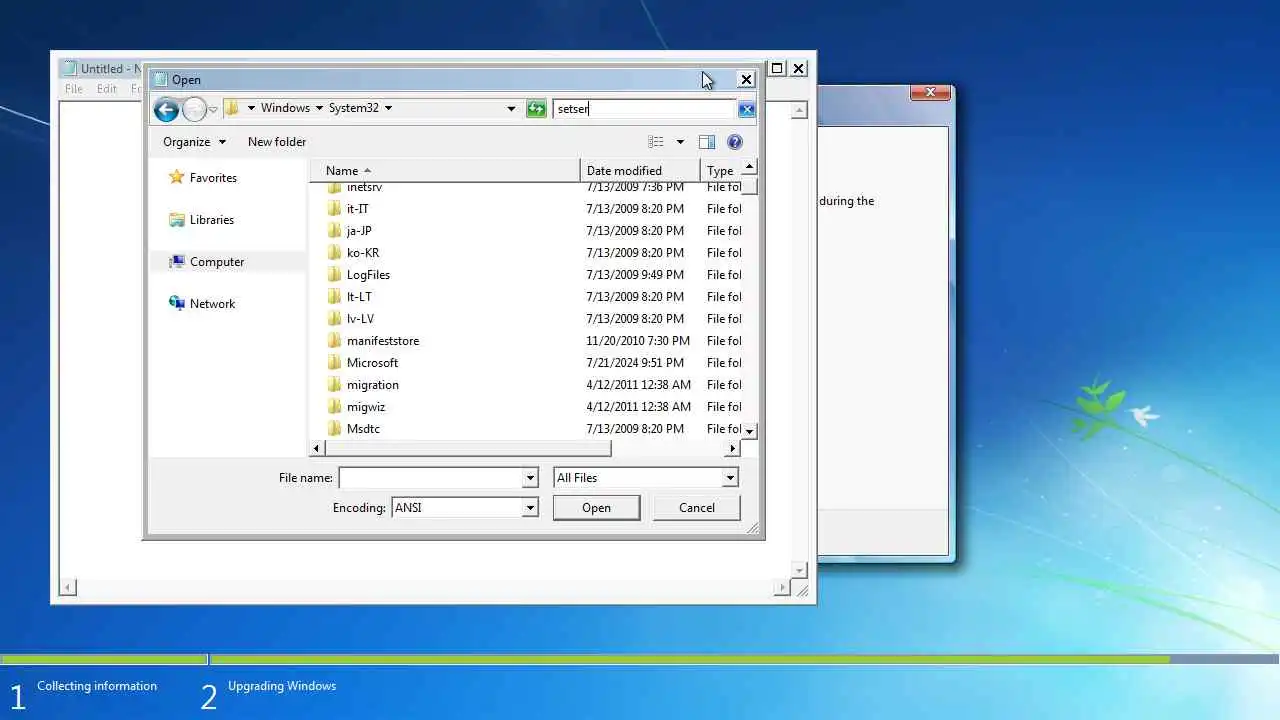This screenshot has height=720, width=1280.
Task: Click the New folder button
Action: click(277, 142)
